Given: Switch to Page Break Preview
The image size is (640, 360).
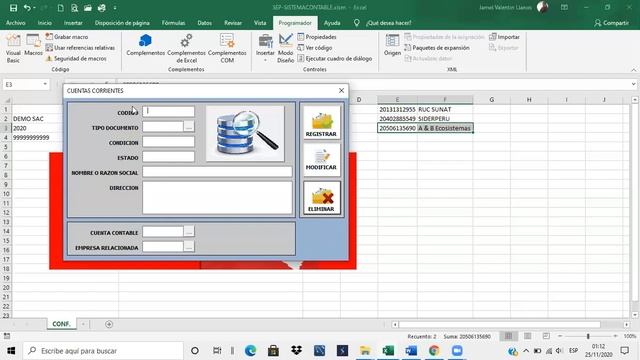Looking at the screenshot, I should coord(546,336).
